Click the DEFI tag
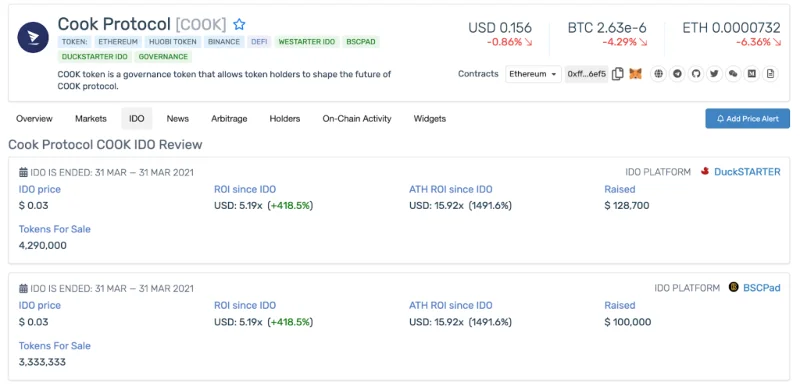The width and height of the screenshot is (800, 386). (x=259, y=42)
